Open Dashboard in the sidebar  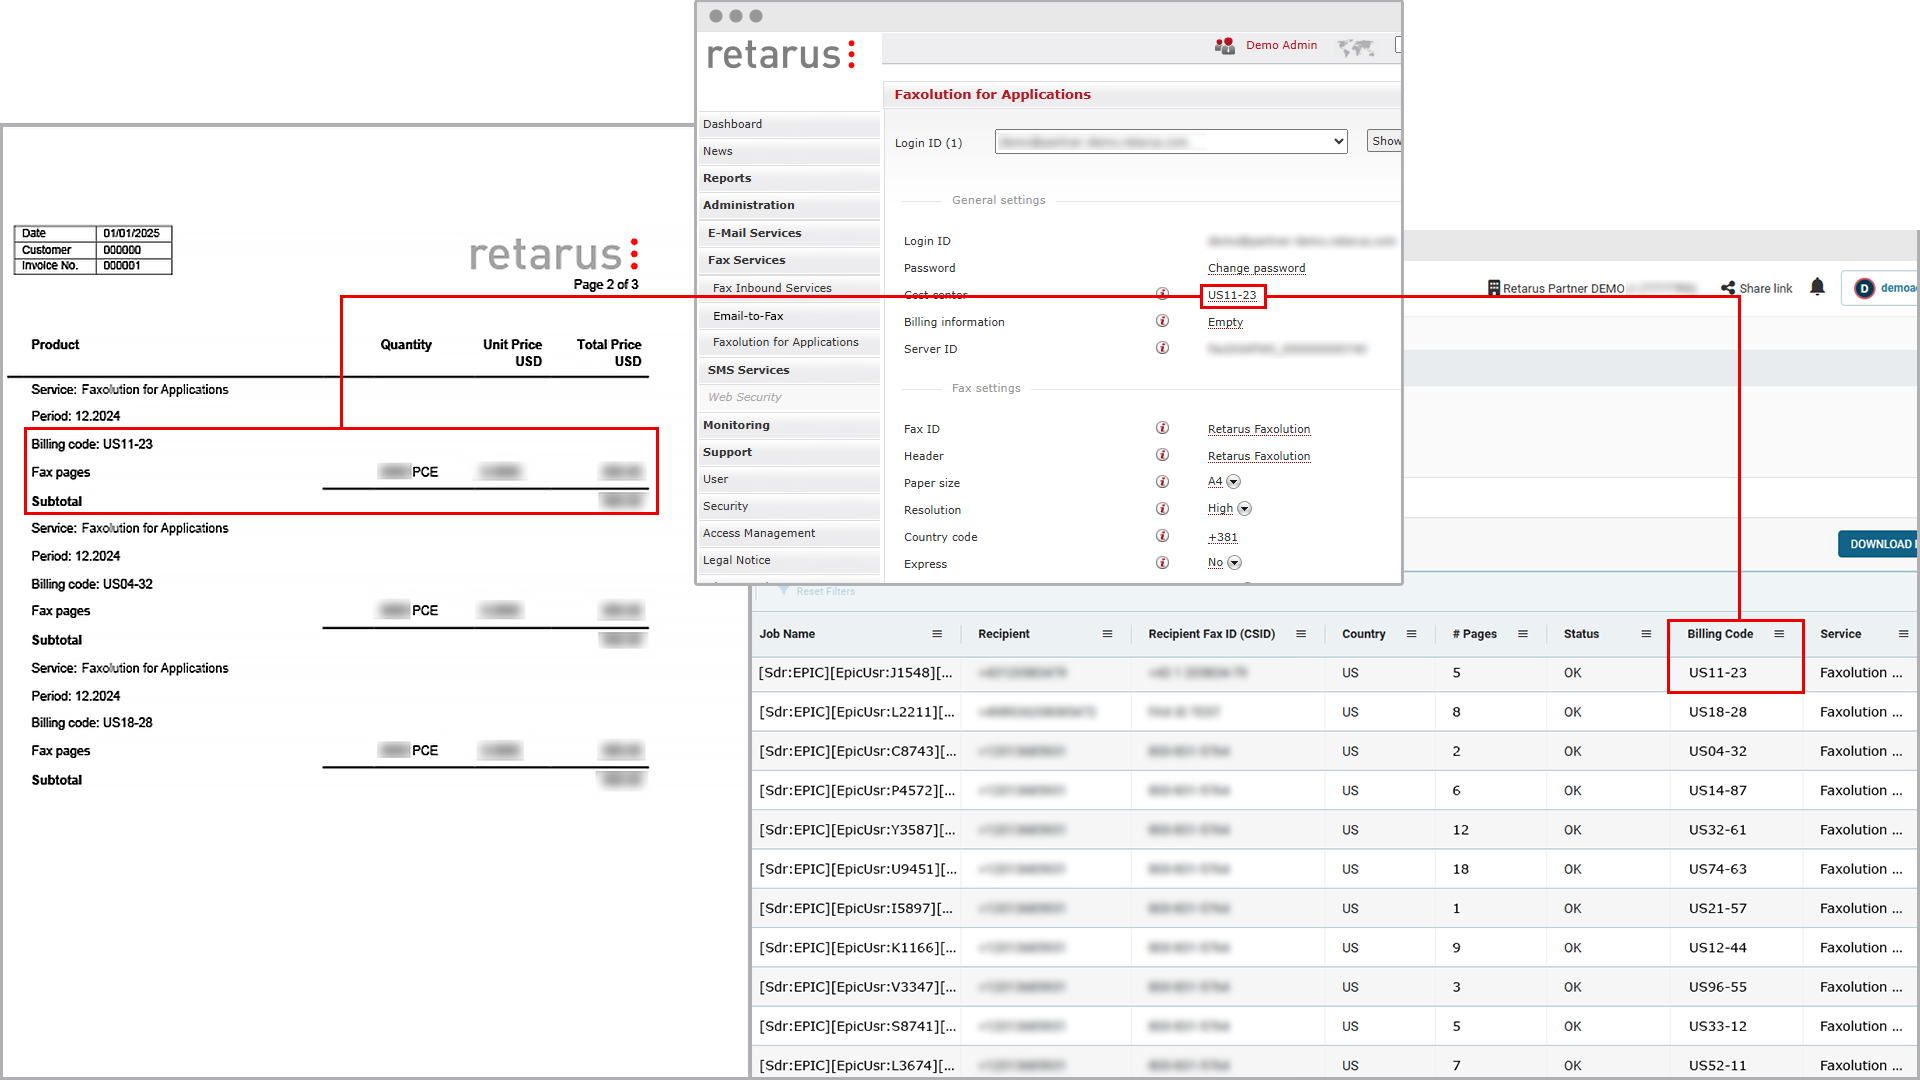(x=789, y=124)
